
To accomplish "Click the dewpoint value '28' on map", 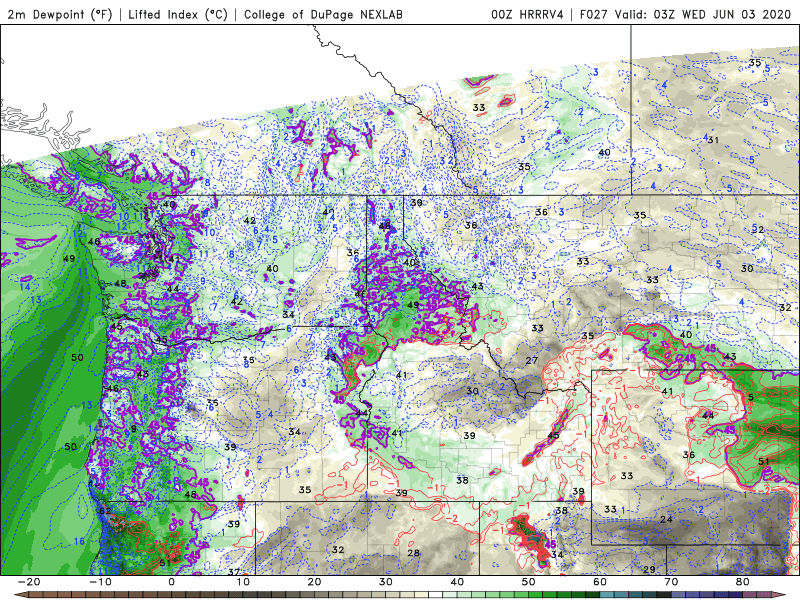I will (413, 553).
